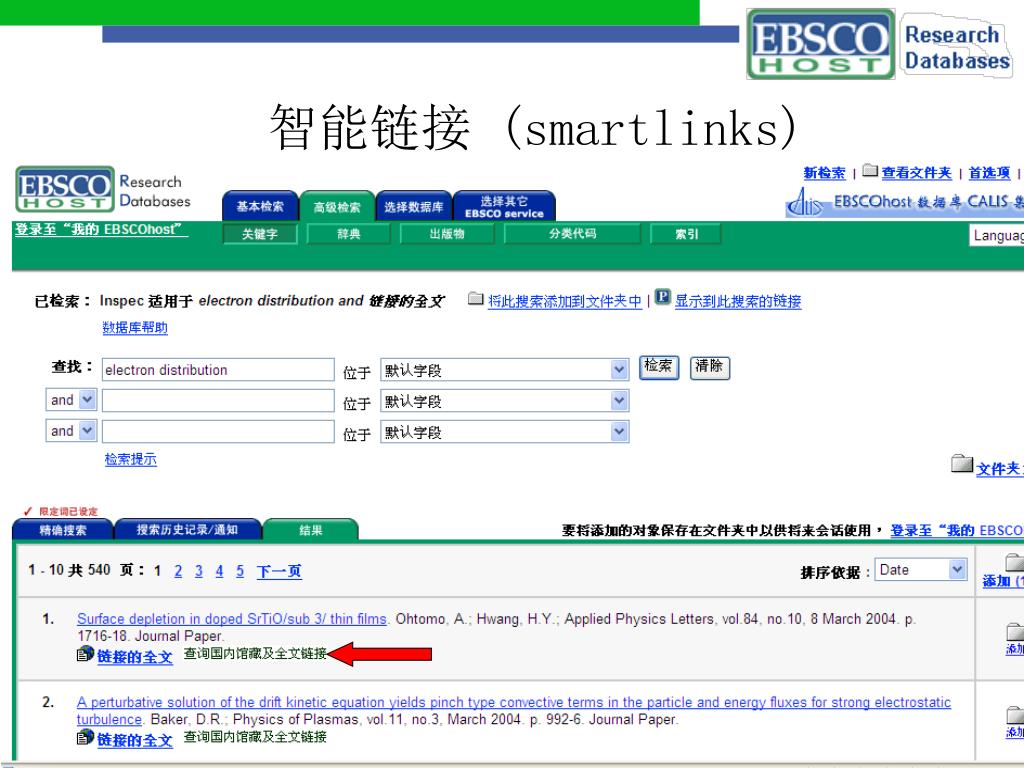Open the 选择其它 EBSCO service tab

coord(504,206)
